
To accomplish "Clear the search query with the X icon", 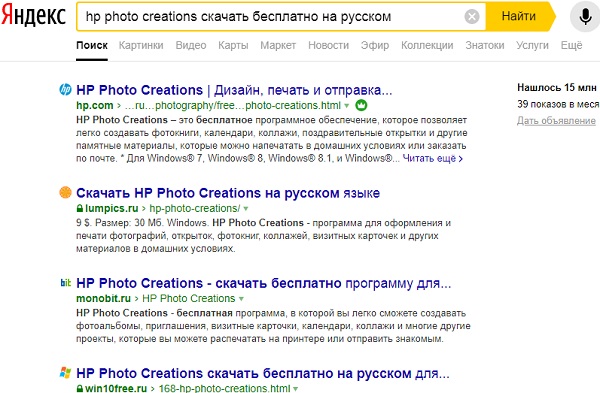I will click(472, 16).
